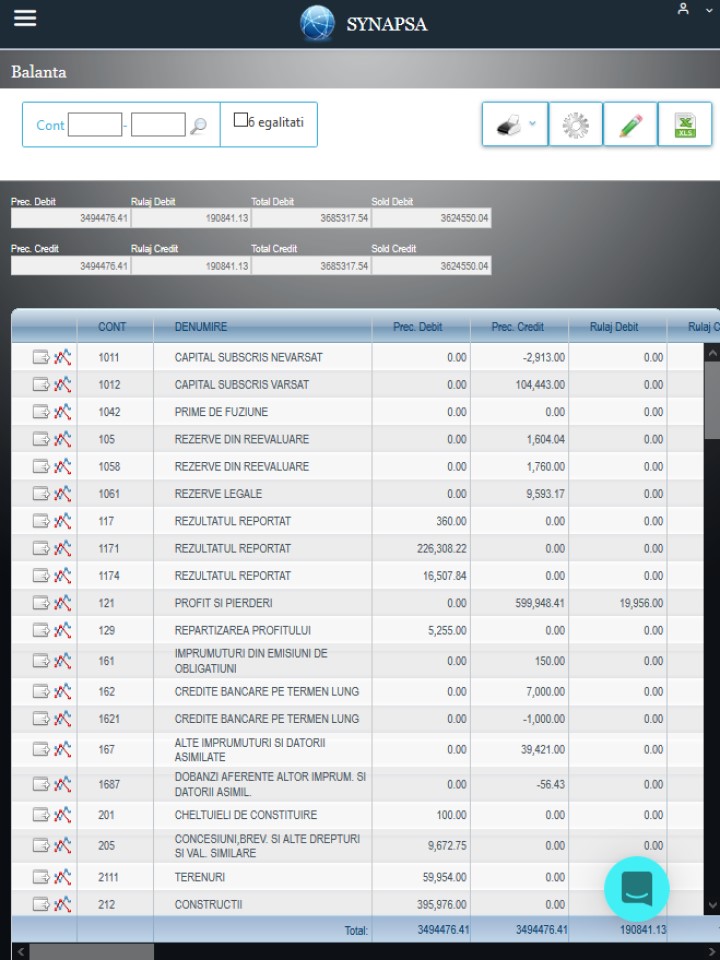Click the Rulaj Credit summary field

click(191, 266)
